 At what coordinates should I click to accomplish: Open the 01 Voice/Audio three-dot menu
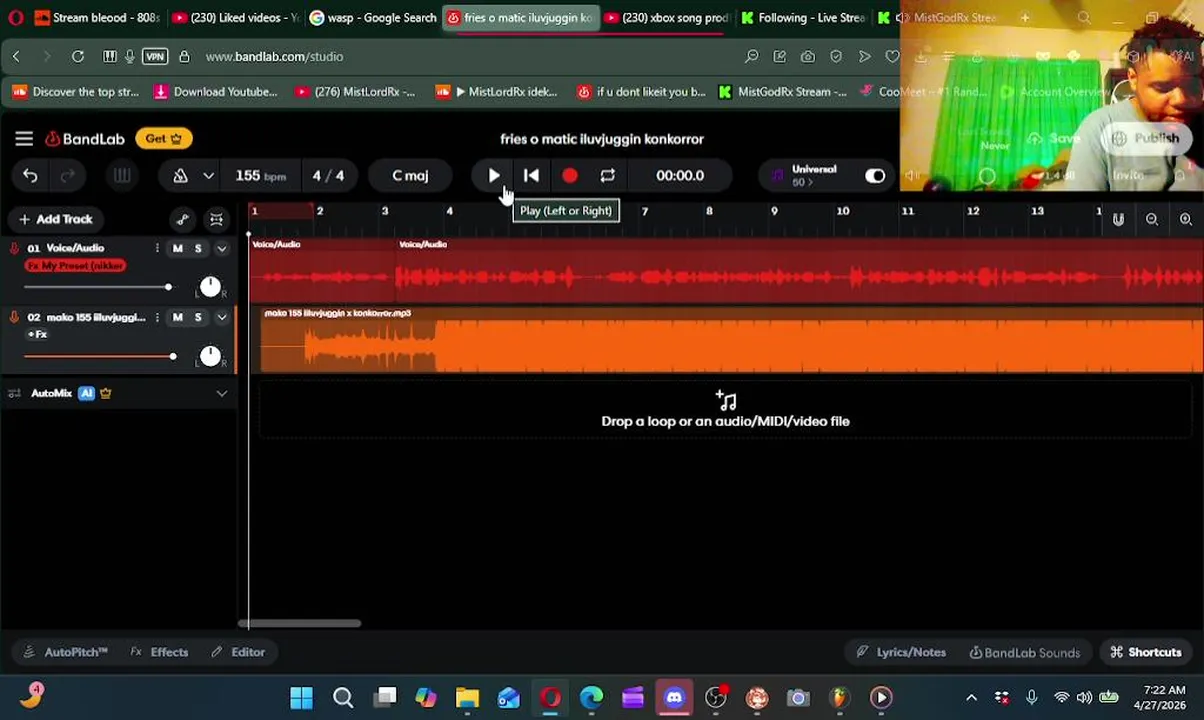(157, 248)
